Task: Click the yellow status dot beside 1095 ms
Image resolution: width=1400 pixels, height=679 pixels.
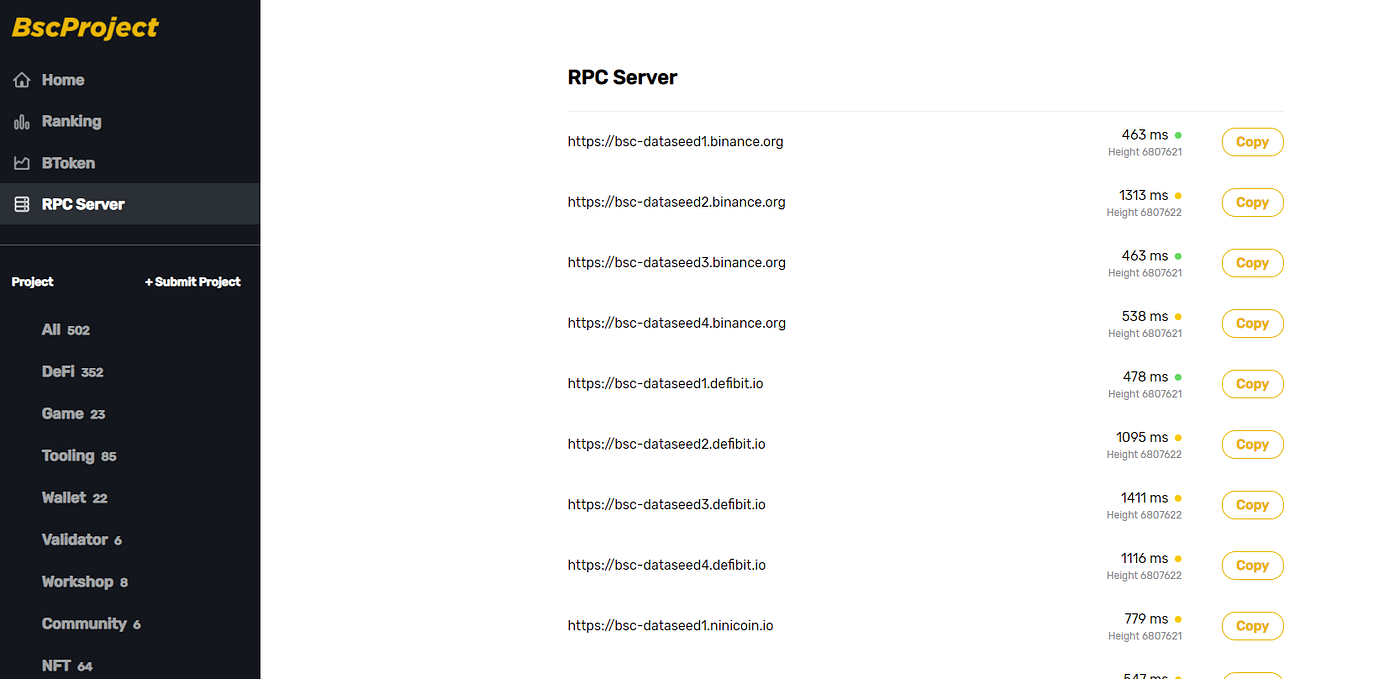Action: pyautogui.click(x=1178, y=438)
